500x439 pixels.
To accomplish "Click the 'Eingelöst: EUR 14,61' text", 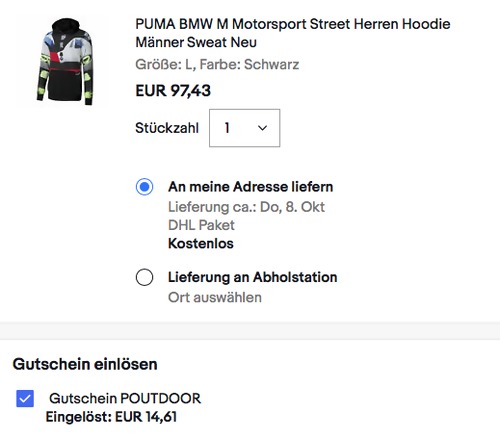I will [x=111, y=417].
